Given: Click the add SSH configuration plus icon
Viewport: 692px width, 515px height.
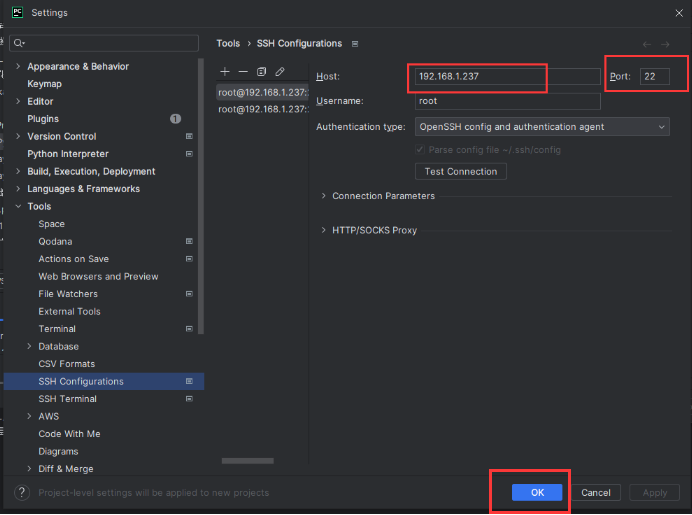Looking at the screenshot, I should pos(225,72).
